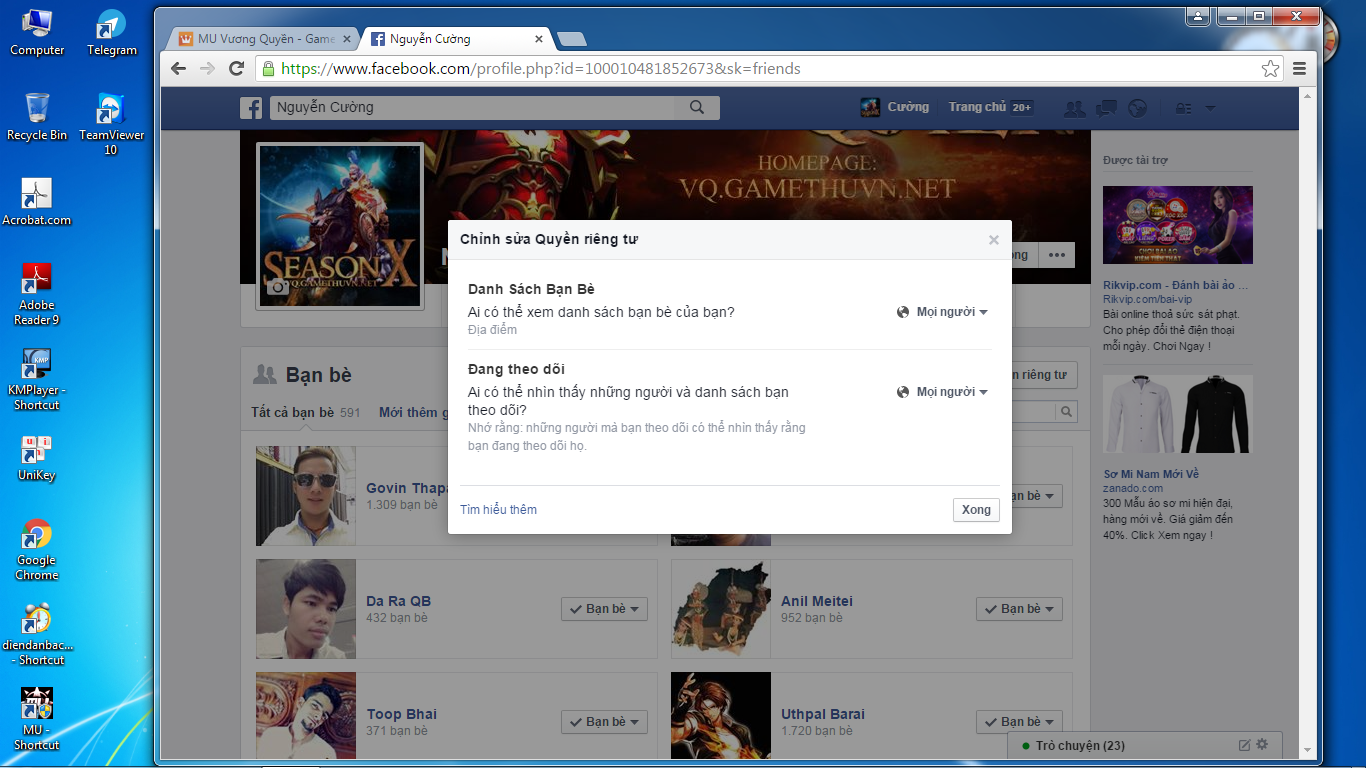Screen dimensions: 1366x768
Task: Click the search magnifier in Facebook bar
Action: click(696, 108)
